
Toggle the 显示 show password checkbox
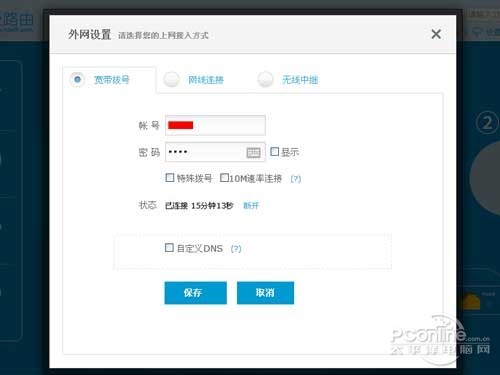coord(274,152)
